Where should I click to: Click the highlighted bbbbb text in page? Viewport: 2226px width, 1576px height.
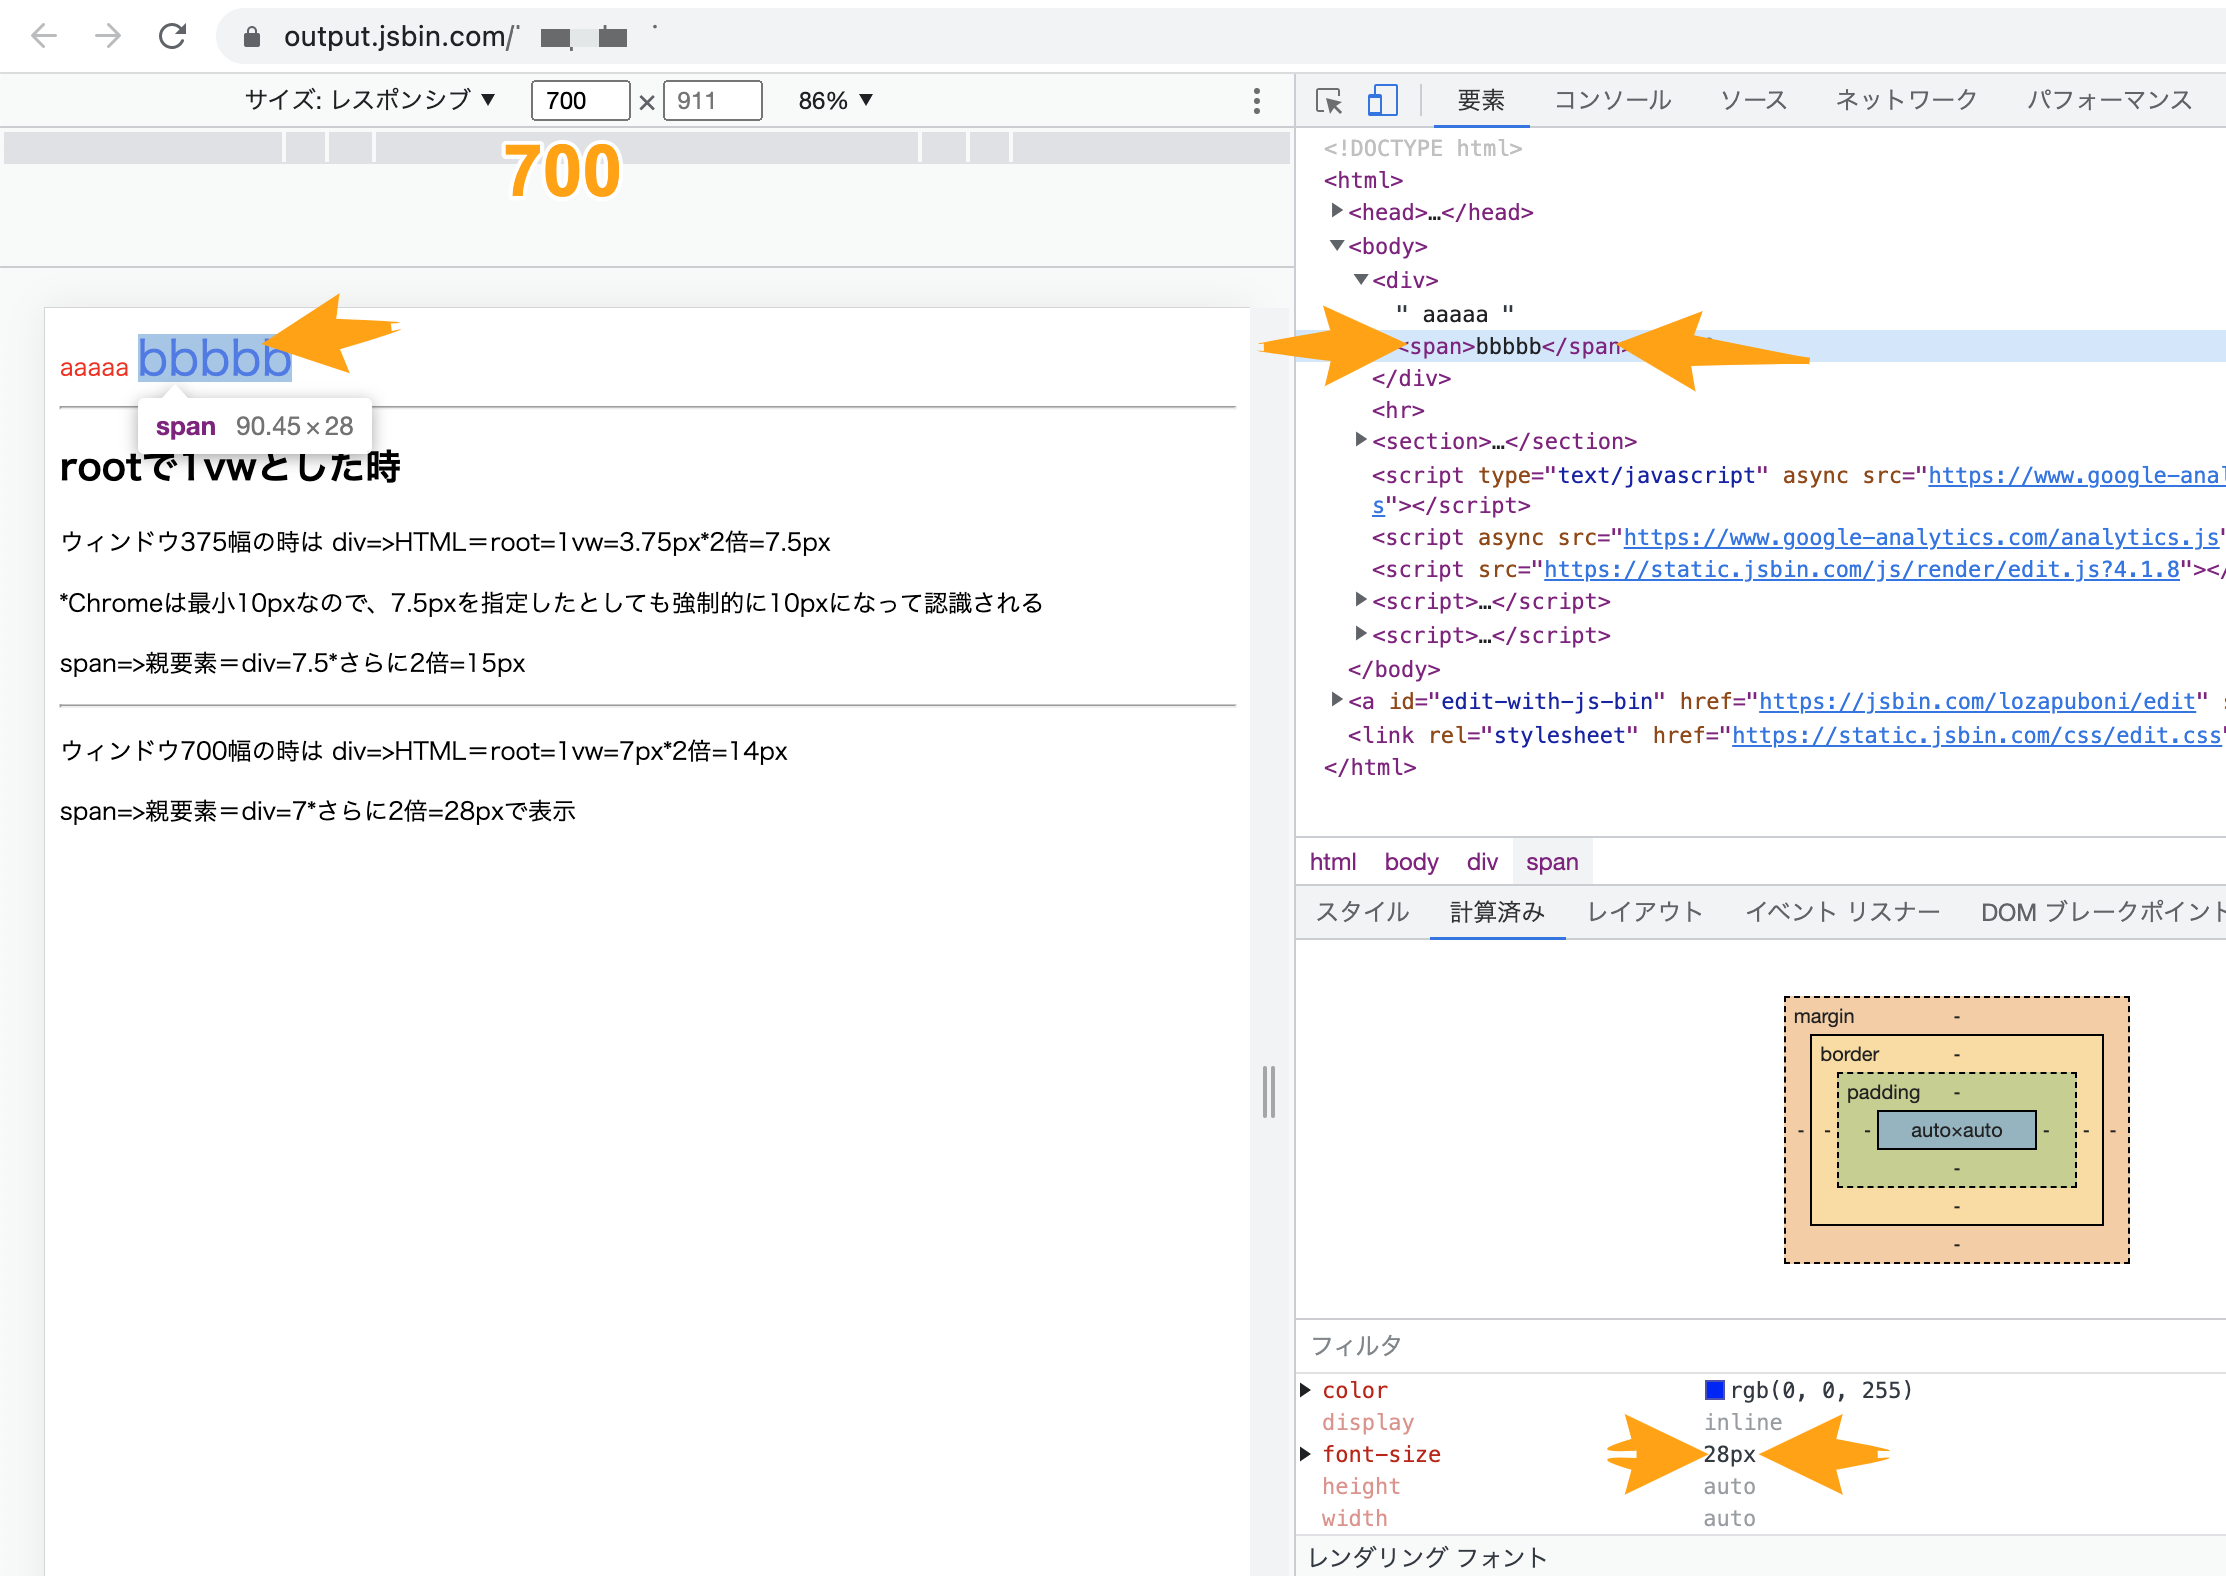(x=215, y=358)
